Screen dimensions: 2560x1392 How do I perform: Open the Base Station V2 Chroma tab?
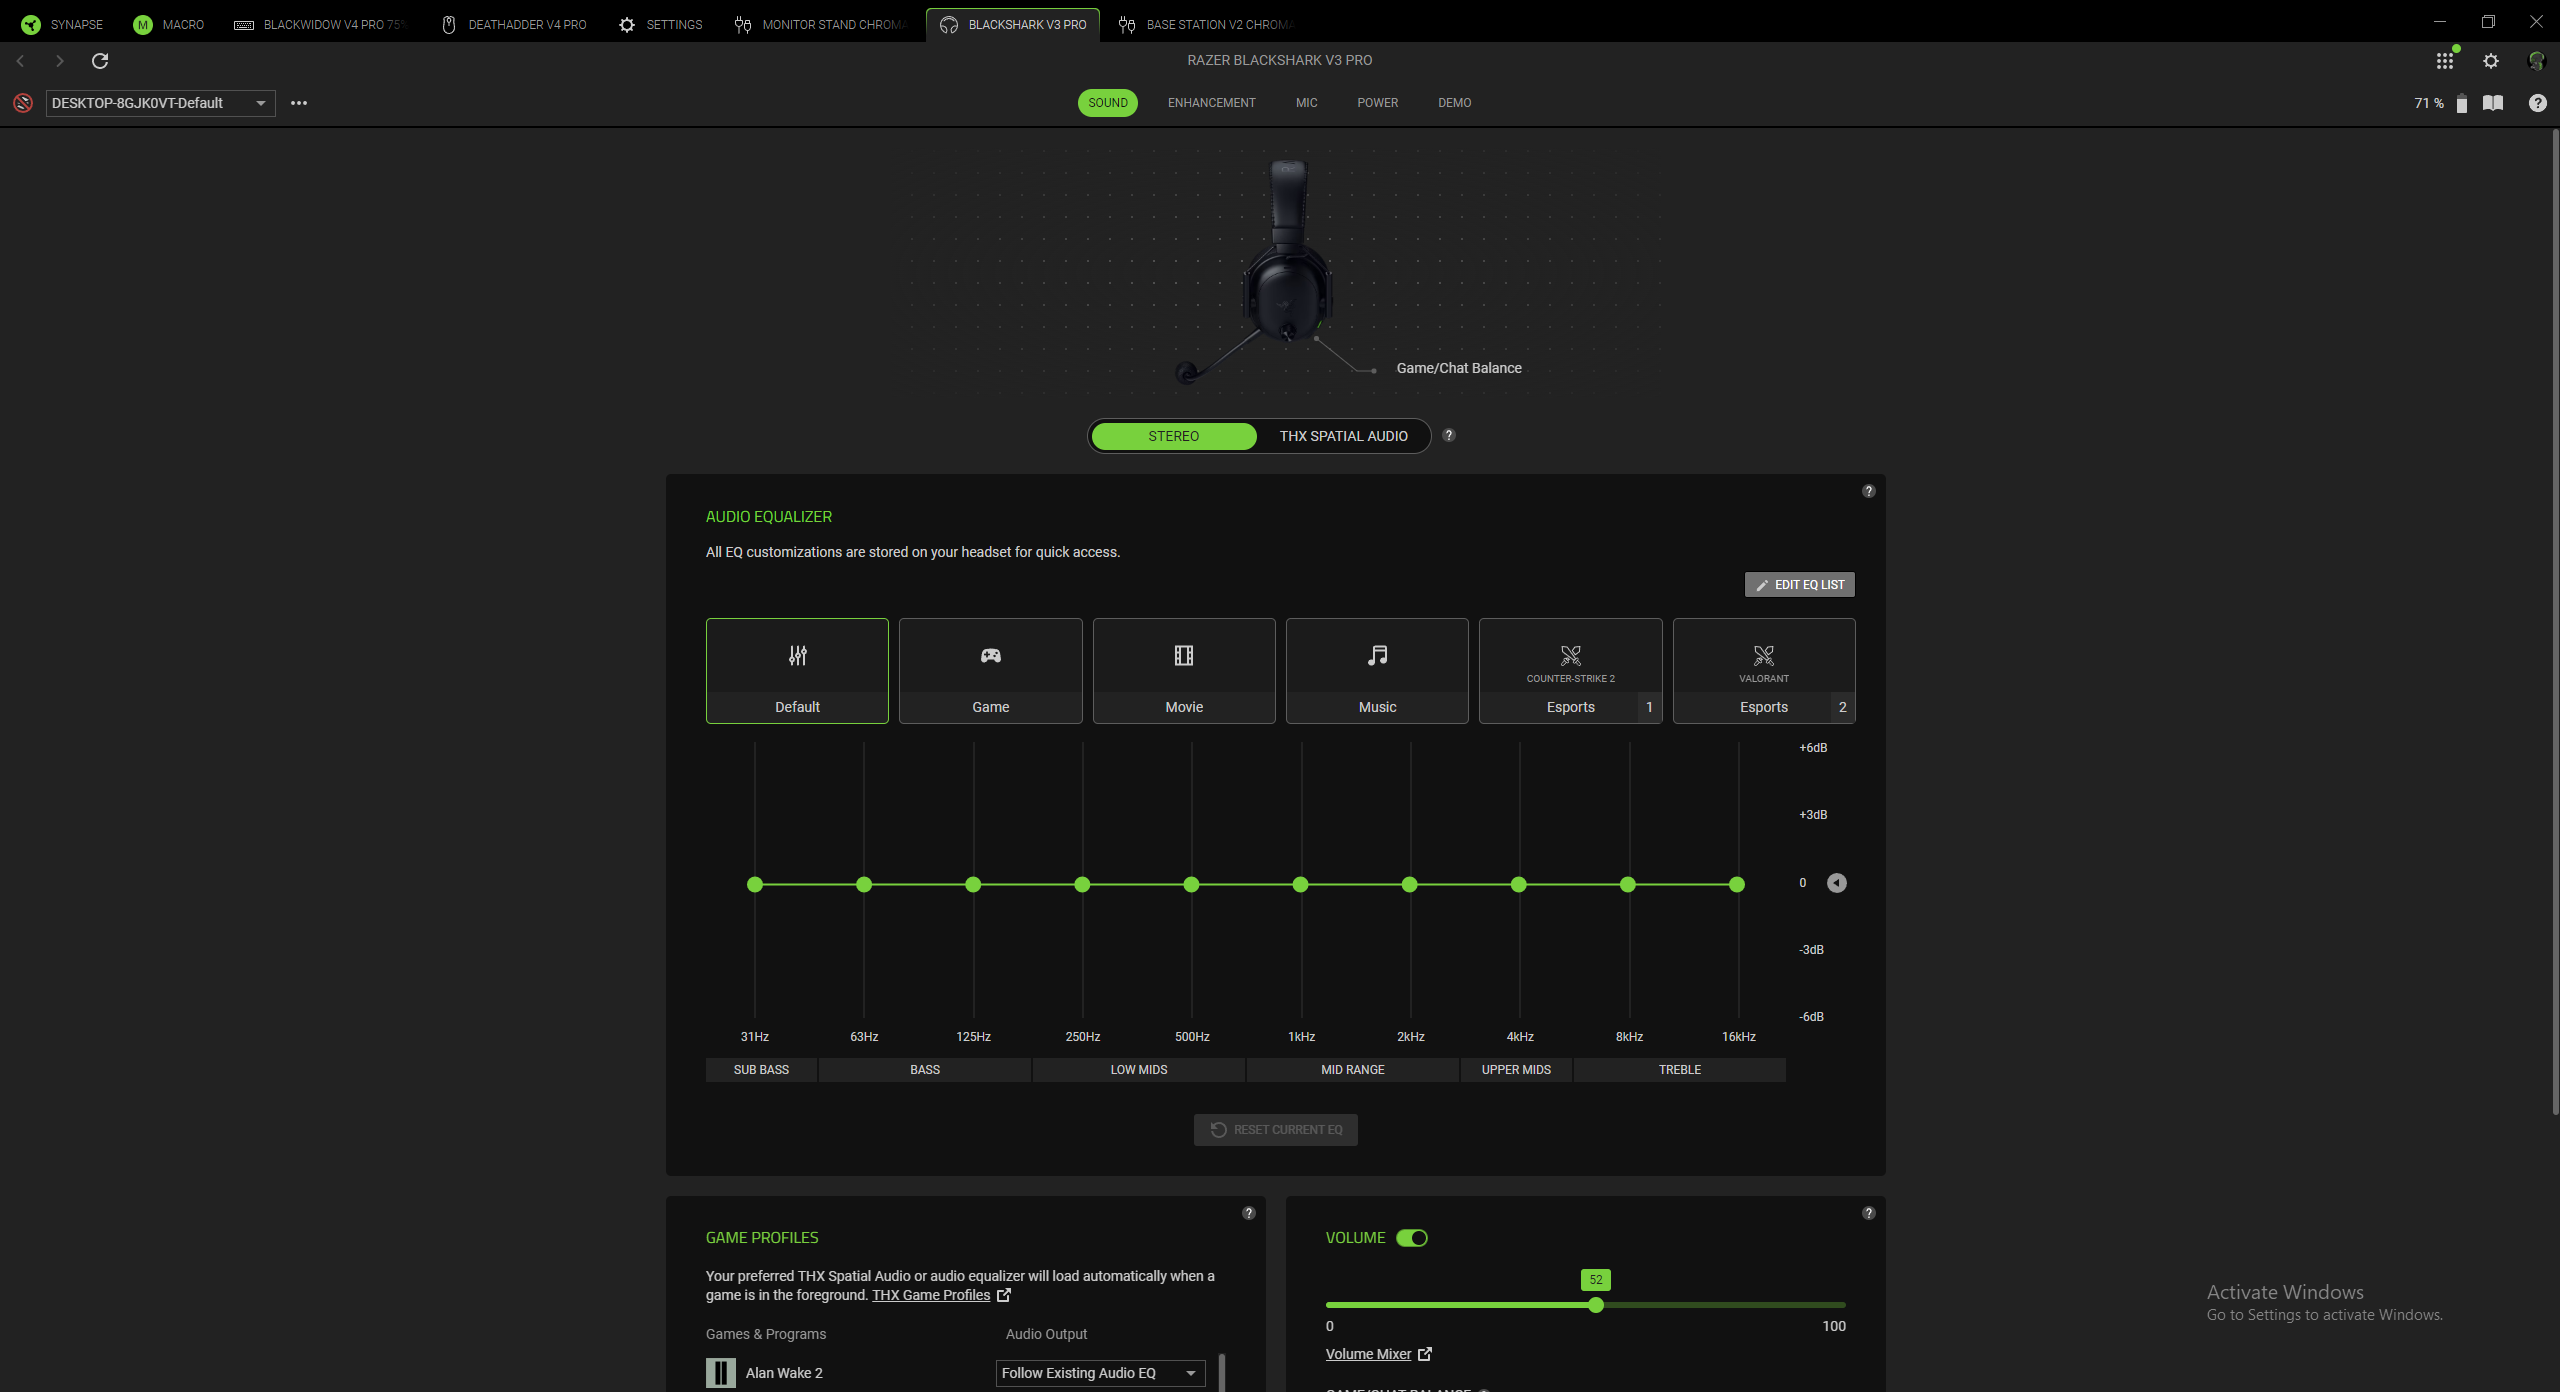[x=1207, y=24]
